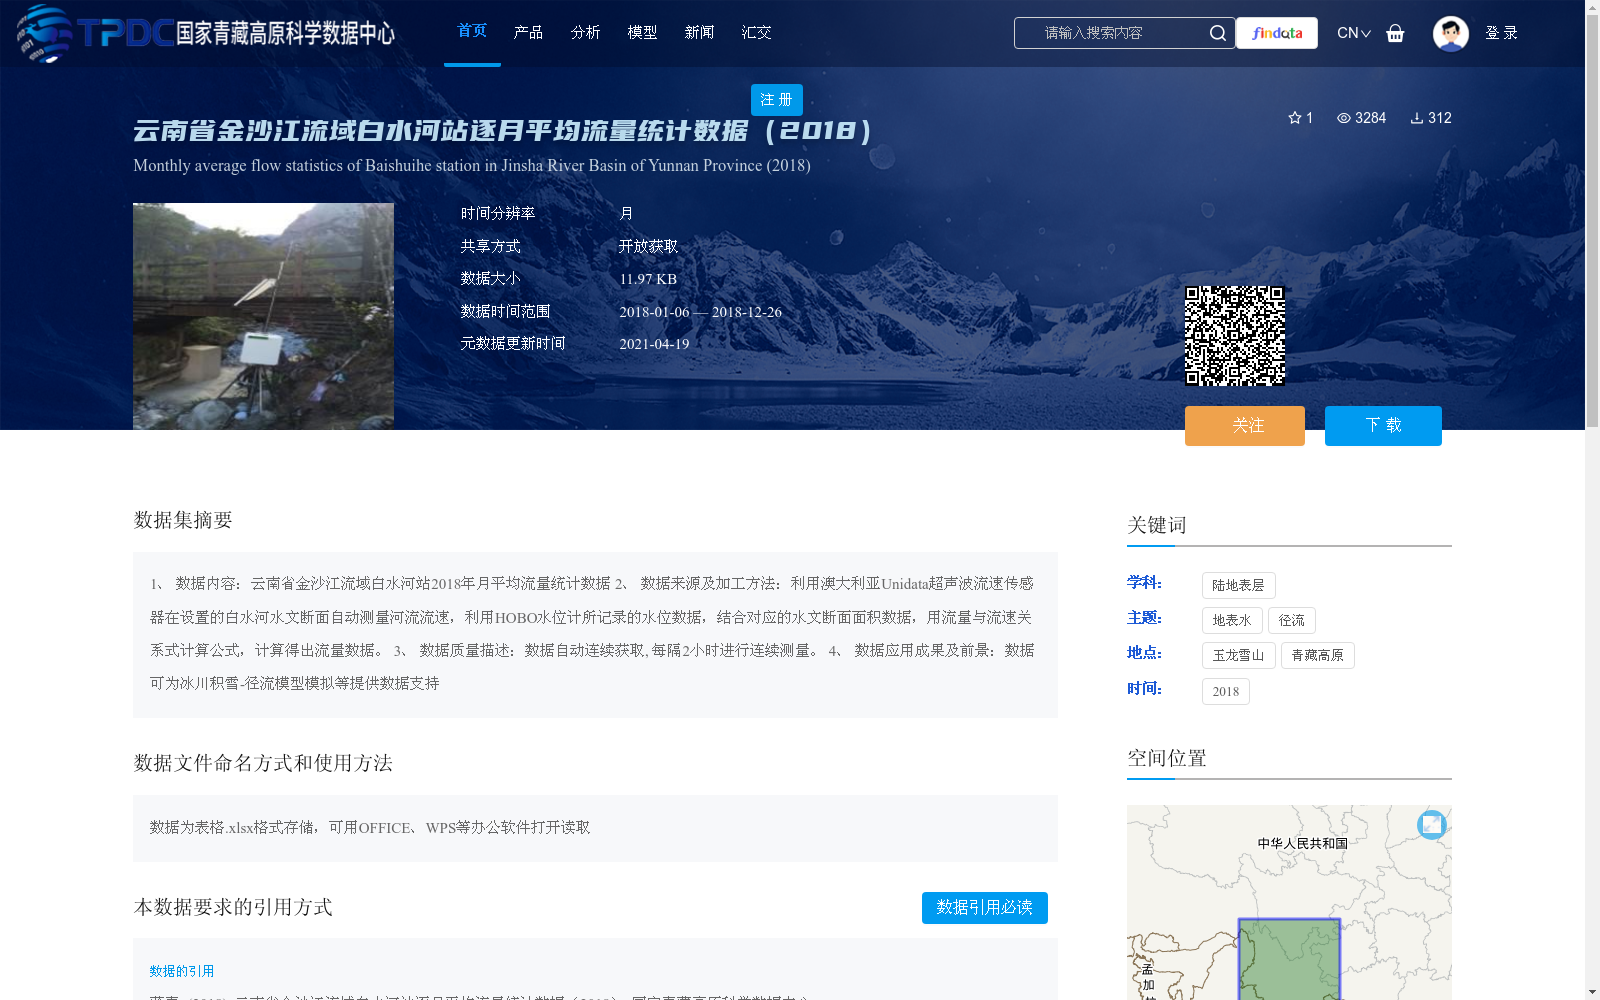Click the English dataset title text
The image size is (1600, 1000).
coord(472,166)
